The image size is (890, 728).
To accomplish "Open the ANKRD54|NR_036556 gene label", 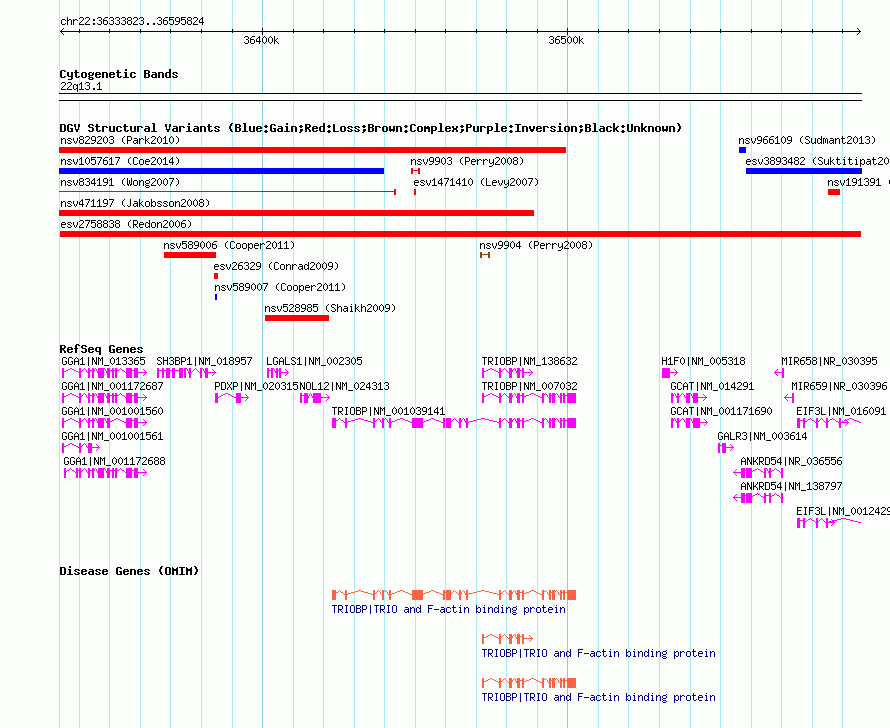I will [791, 461].
